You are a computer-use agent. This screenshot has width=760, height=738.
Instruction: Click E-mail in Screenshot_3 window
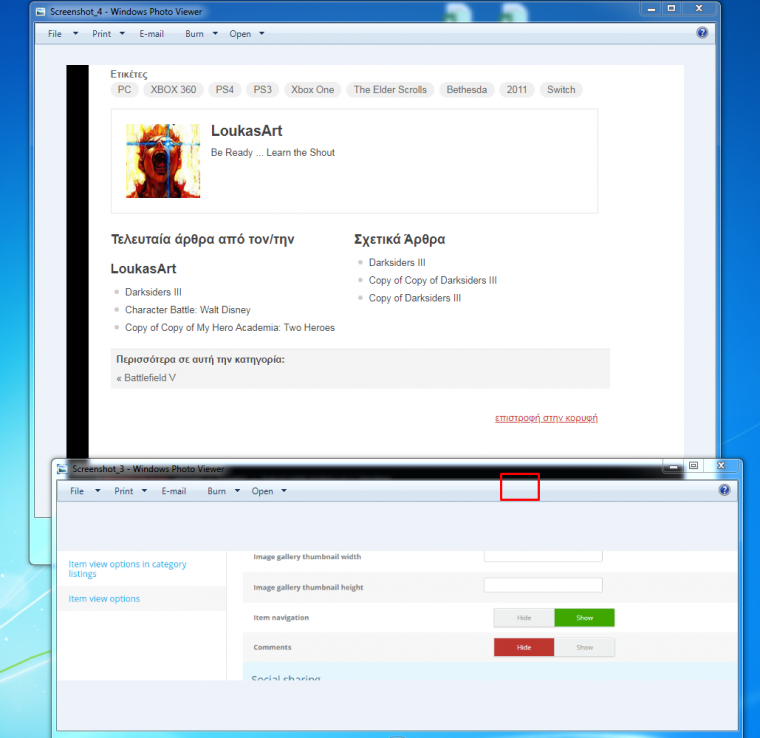pos(174,491)
